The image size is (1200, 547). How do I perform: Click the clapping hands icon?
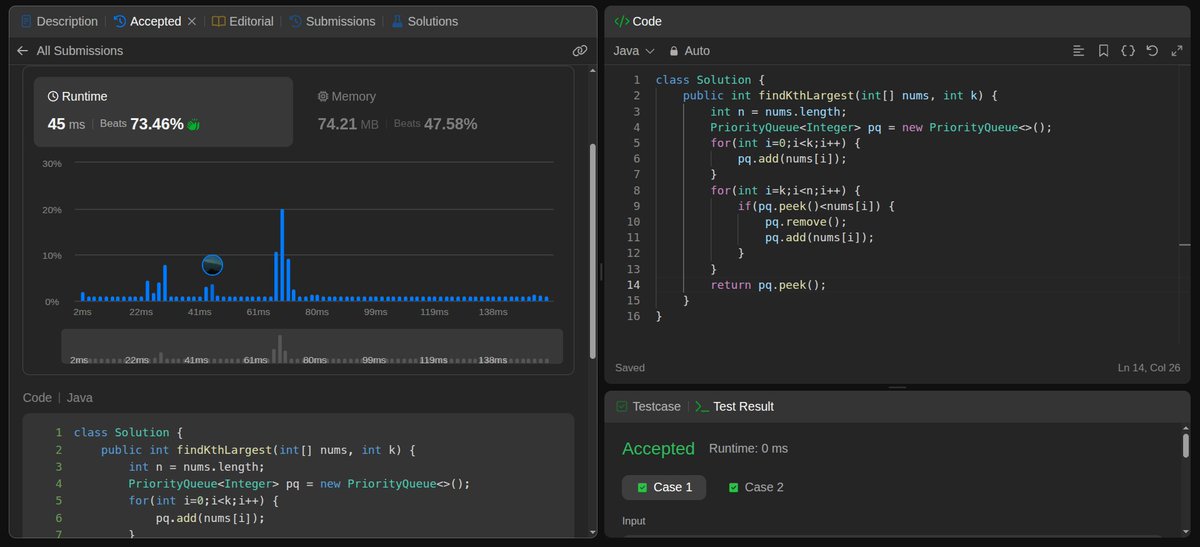[194, 124]
